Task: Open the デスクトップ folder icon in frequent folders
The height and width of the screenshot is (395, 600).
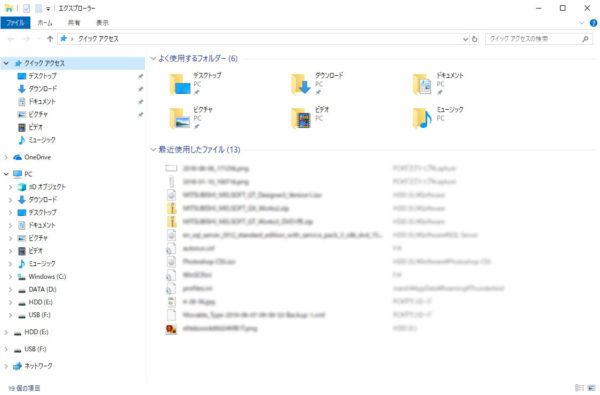Action: point(180,85)
